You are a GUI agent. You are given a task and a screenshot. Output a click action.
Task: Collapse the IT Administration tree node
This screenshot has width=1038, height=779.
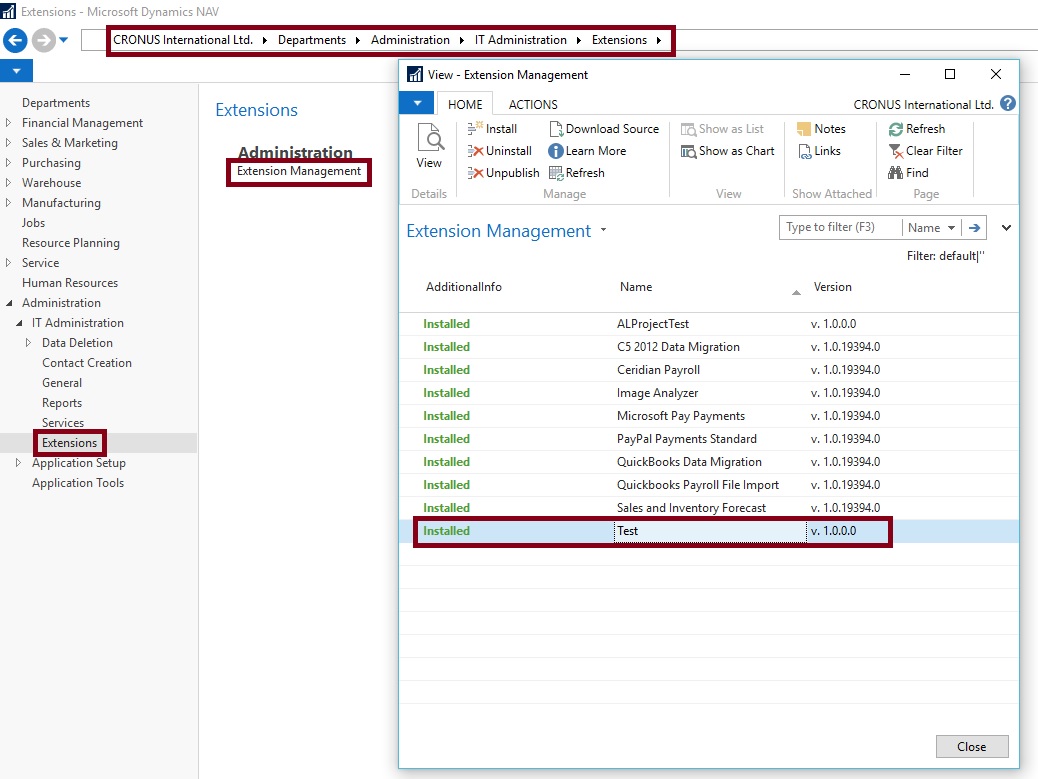point(20,323)
